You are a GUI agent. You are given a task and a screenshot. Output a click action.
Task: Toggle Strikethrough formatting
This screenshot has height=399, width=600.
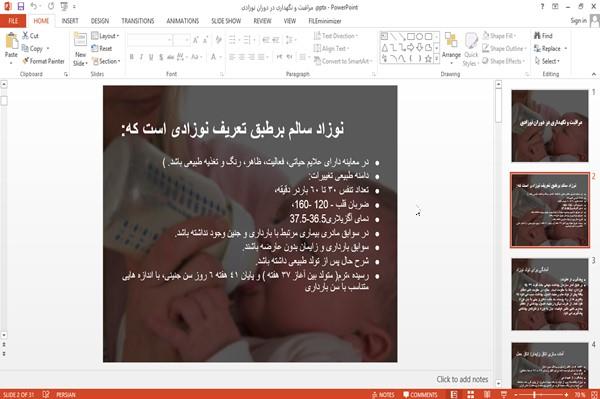coord(171,57)
